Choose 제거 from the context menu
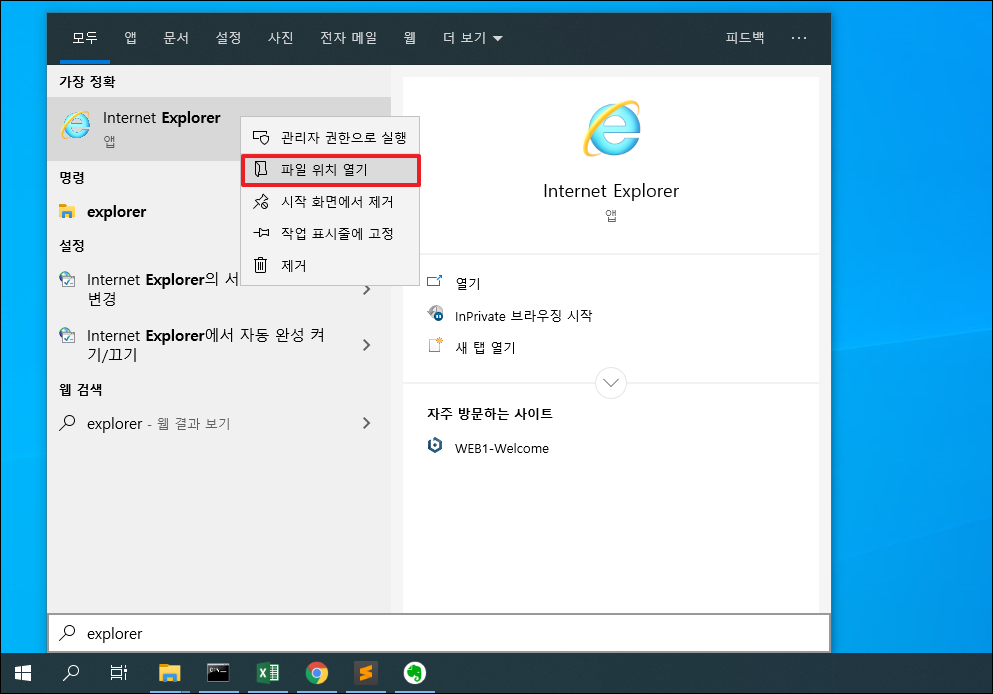Viewport: 993px width, 694px height. click(330, 265)
